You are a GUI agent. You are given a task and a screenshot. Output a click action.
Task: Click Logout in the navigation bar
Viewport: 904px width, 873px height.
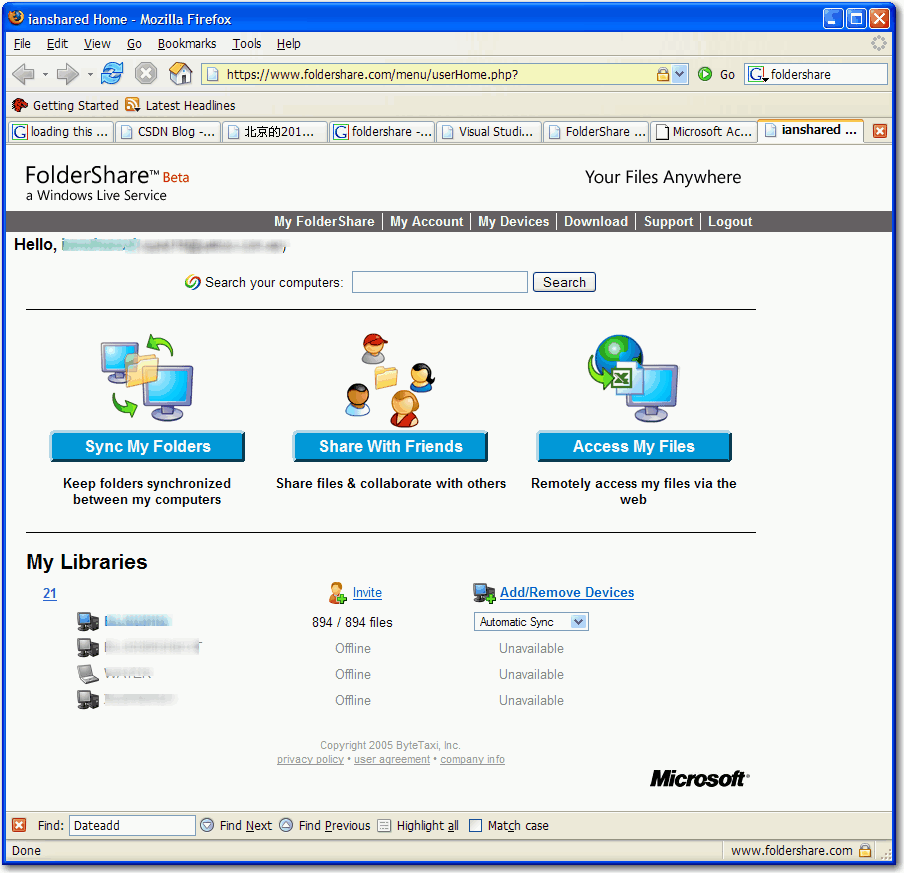[730, 221]
